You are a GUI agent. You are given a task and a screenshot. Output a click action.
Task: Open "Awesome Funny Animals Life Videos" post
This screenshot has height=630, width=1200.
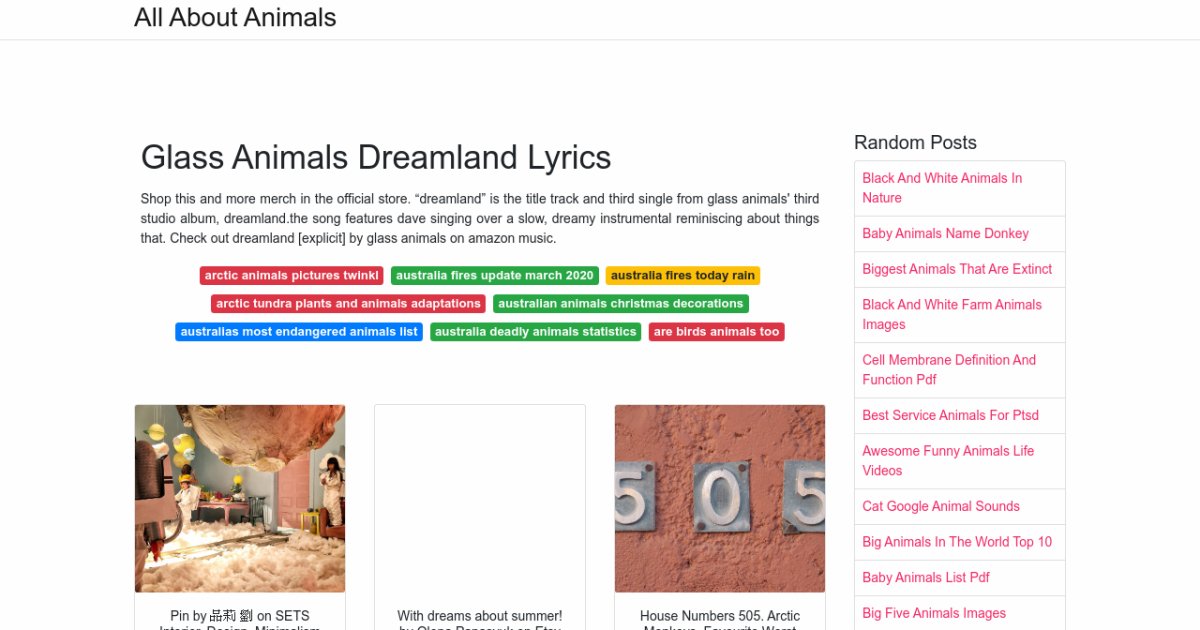tap(947, 460)
